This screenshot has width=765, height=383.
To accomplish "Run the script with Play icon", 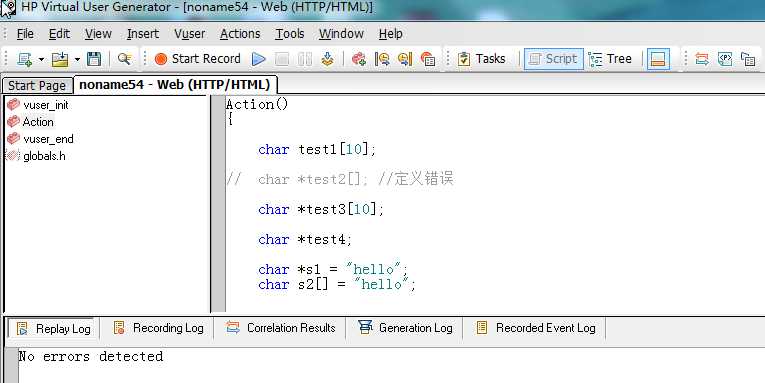I will [x=259, y=60].
